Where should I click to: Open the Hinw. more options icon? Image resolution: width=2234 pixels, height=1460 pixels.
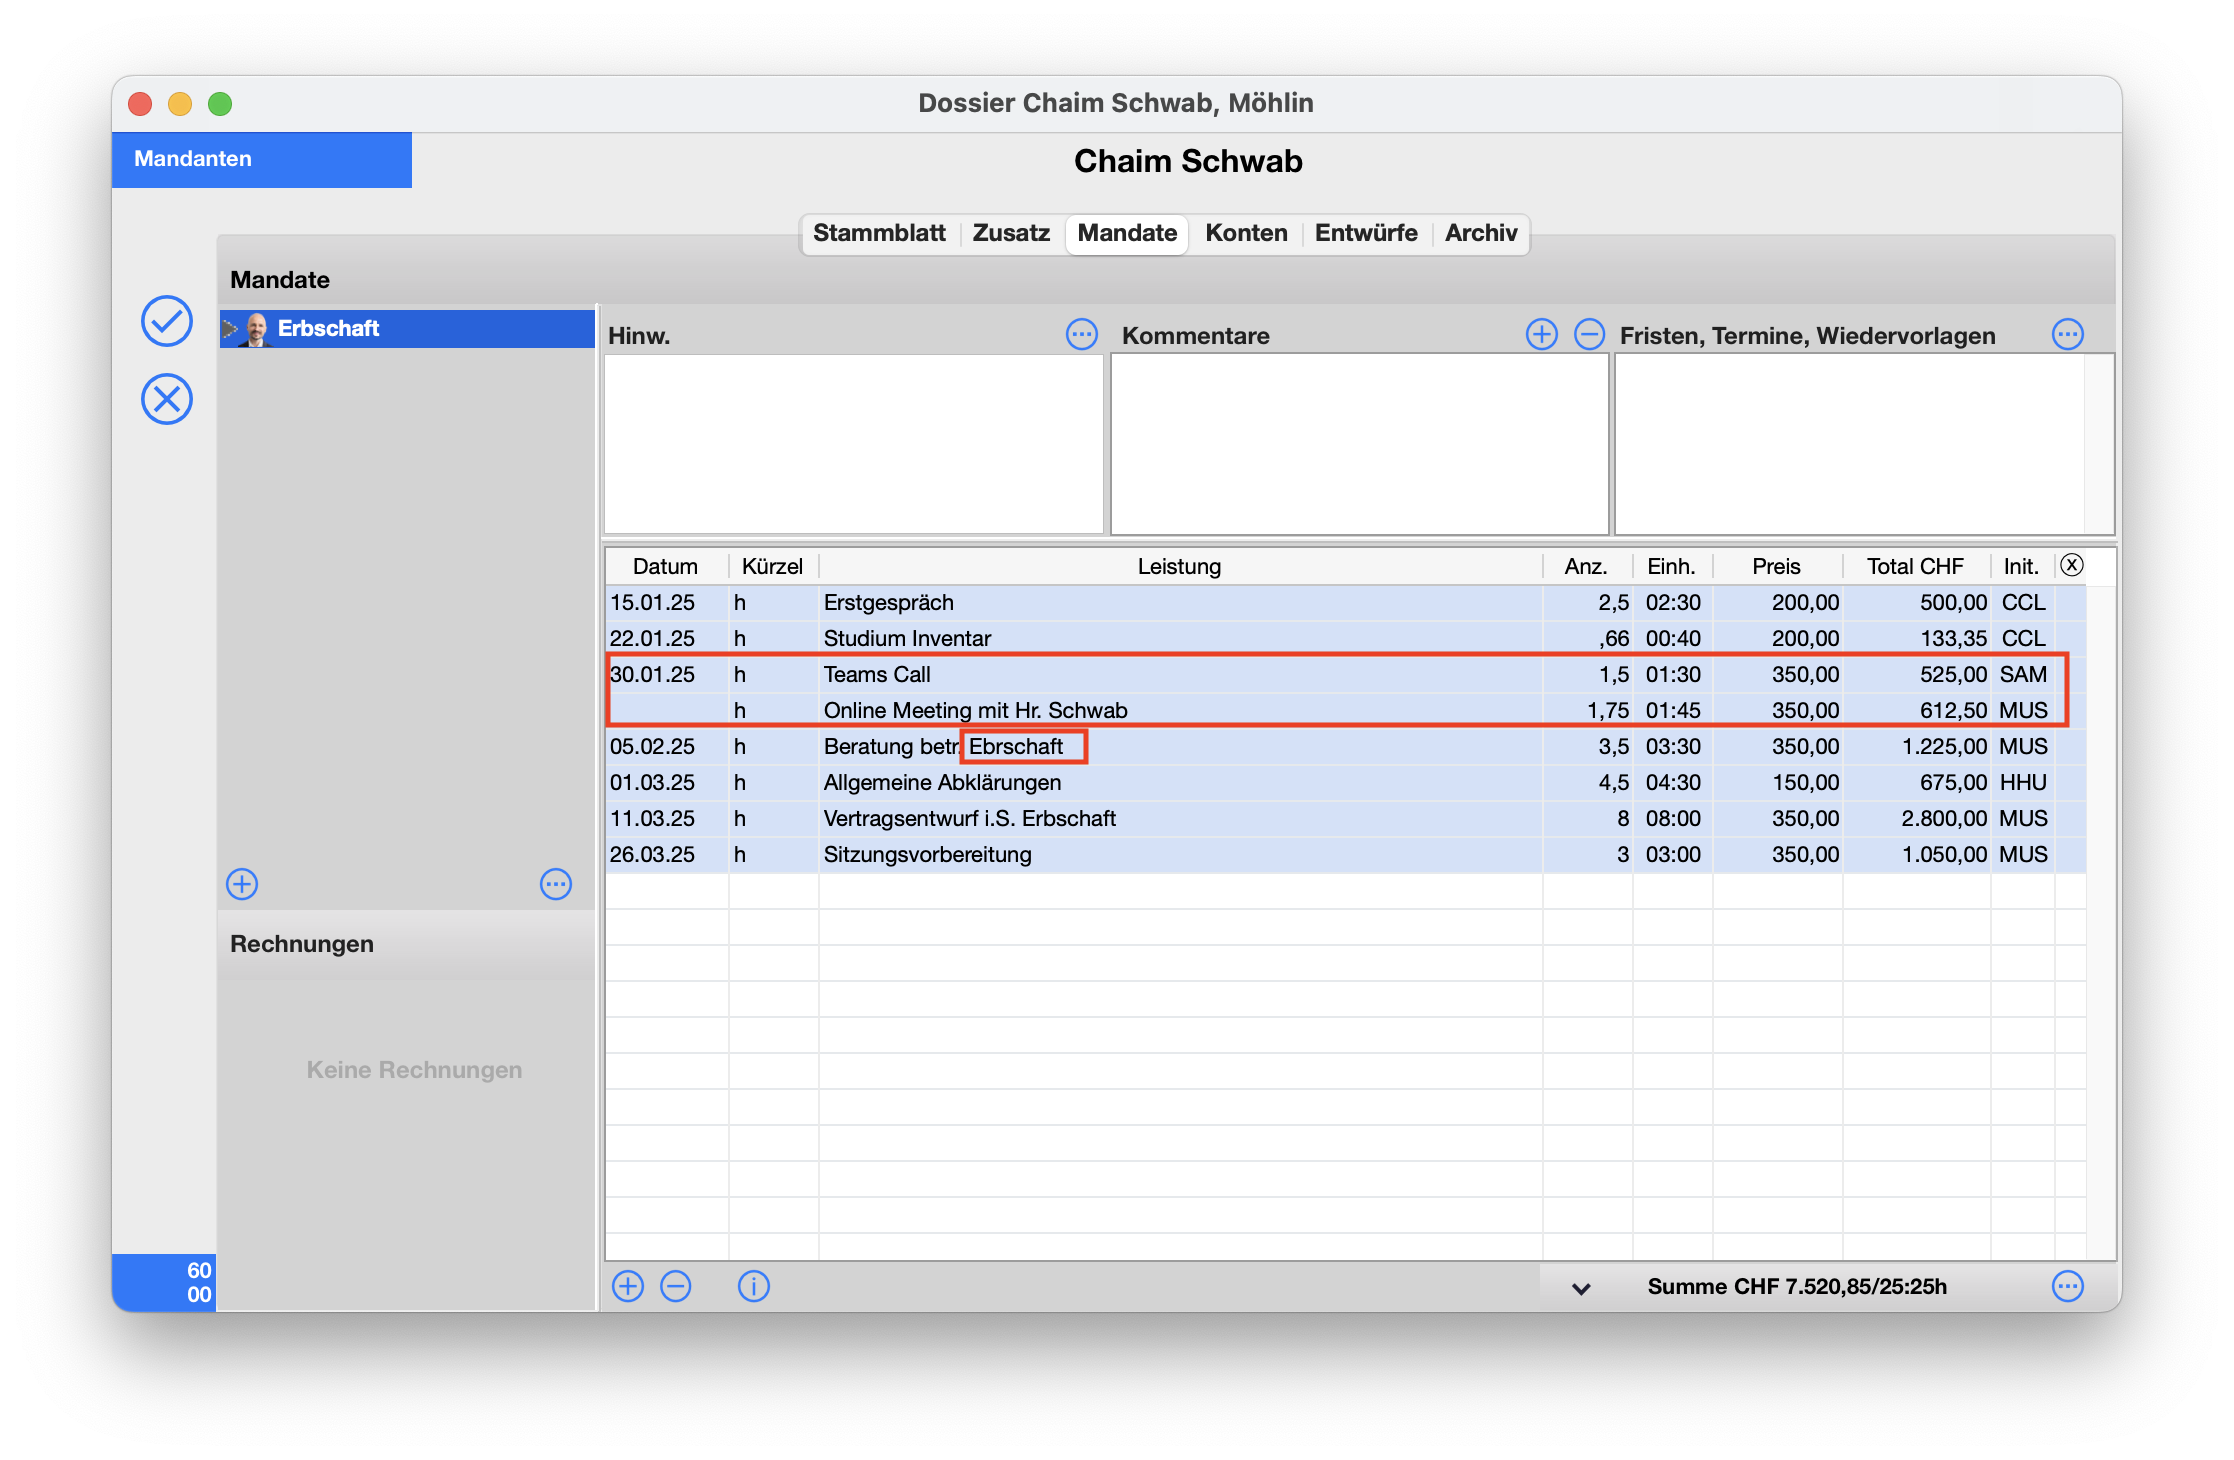[1081, 334]
